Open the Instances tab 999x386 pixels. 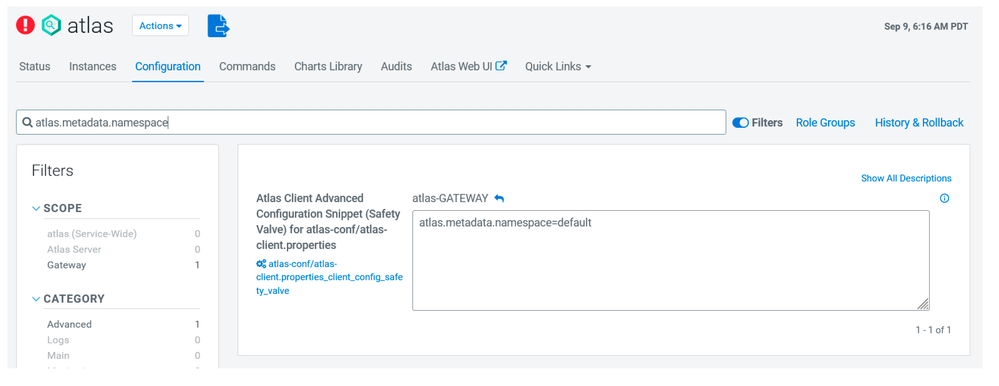point(93,66)
